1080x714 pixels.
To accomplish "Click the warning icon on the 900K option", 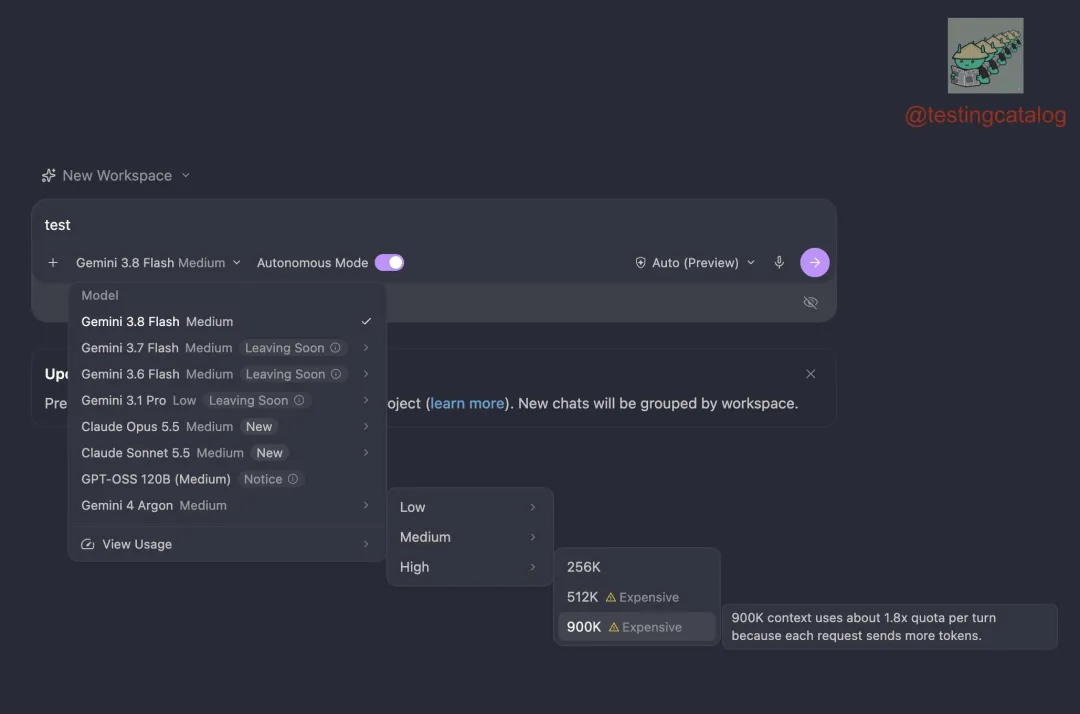I will click(x=614, y=627).
